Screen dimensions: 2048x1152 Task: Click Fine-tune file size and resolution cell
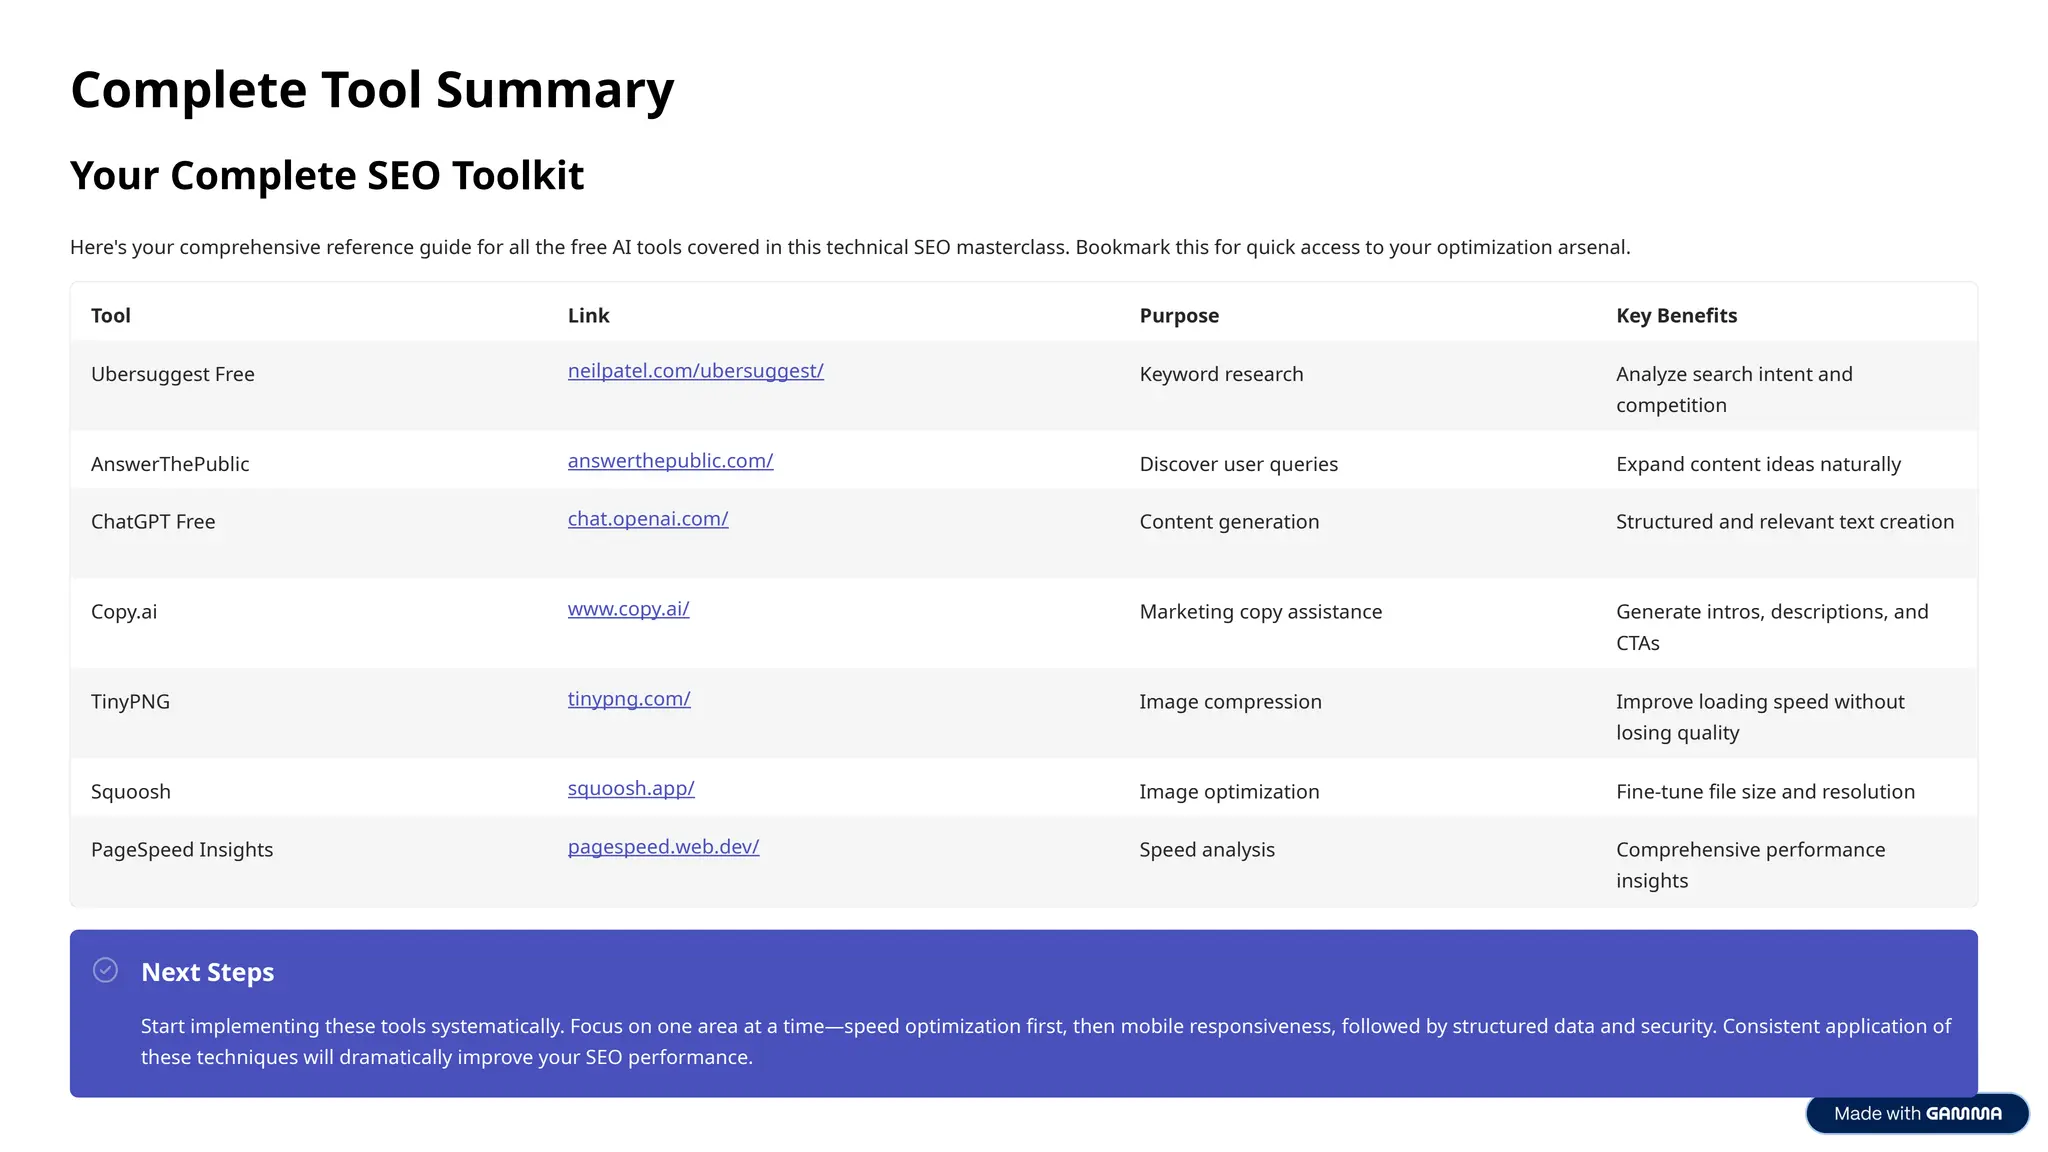coord(1765,792)
